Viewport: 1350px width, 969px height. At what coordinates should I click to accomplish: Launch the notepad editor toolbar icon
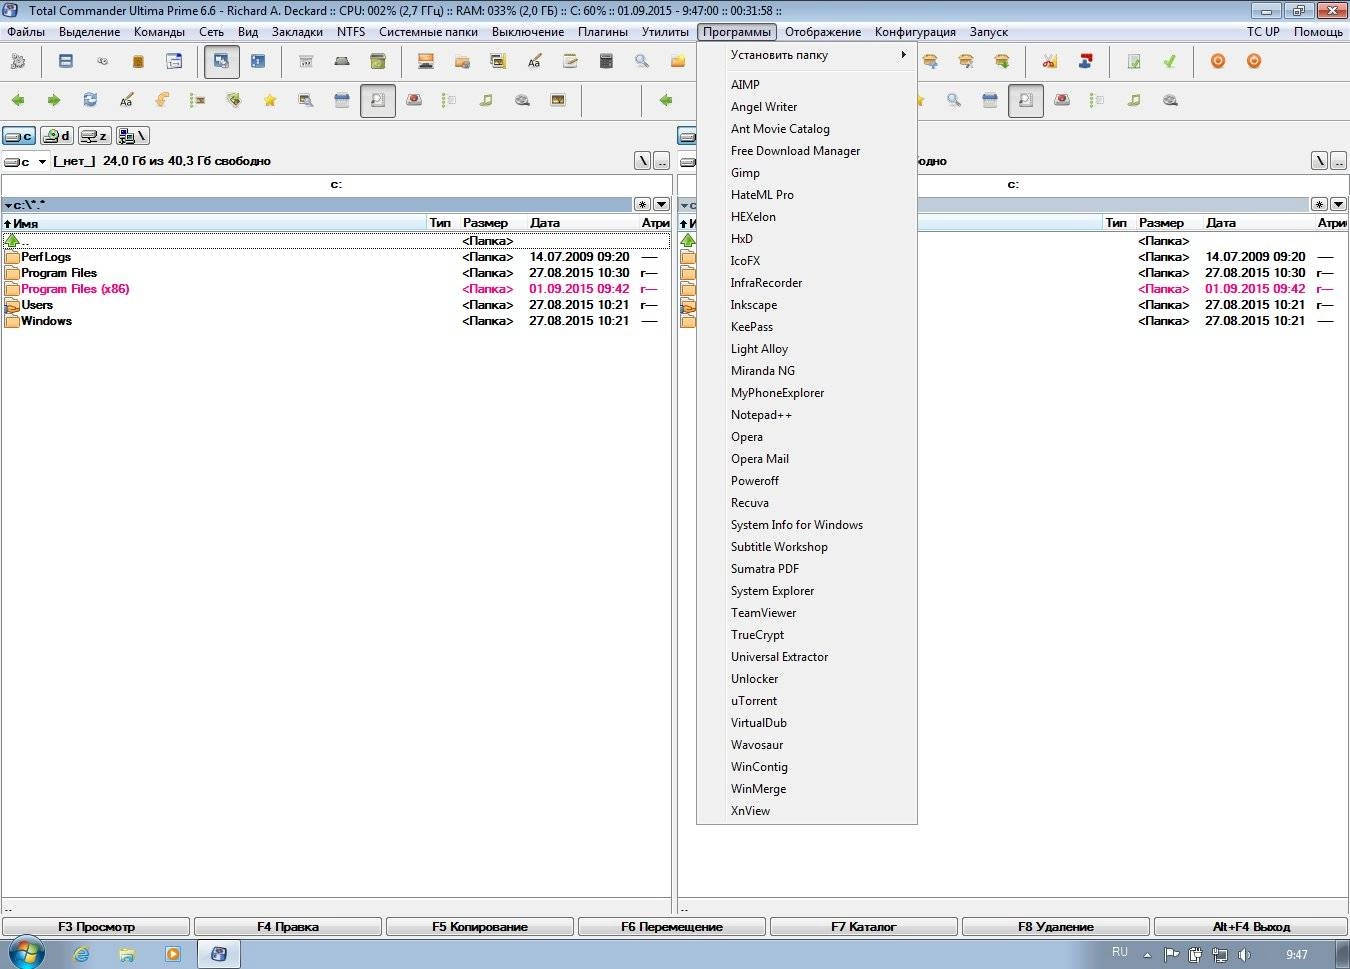click(570, 62)
